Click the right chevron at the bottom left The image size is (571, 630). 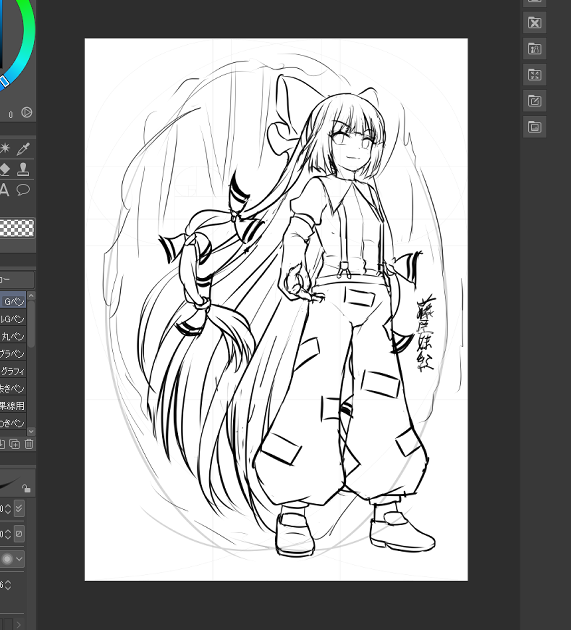19,625
